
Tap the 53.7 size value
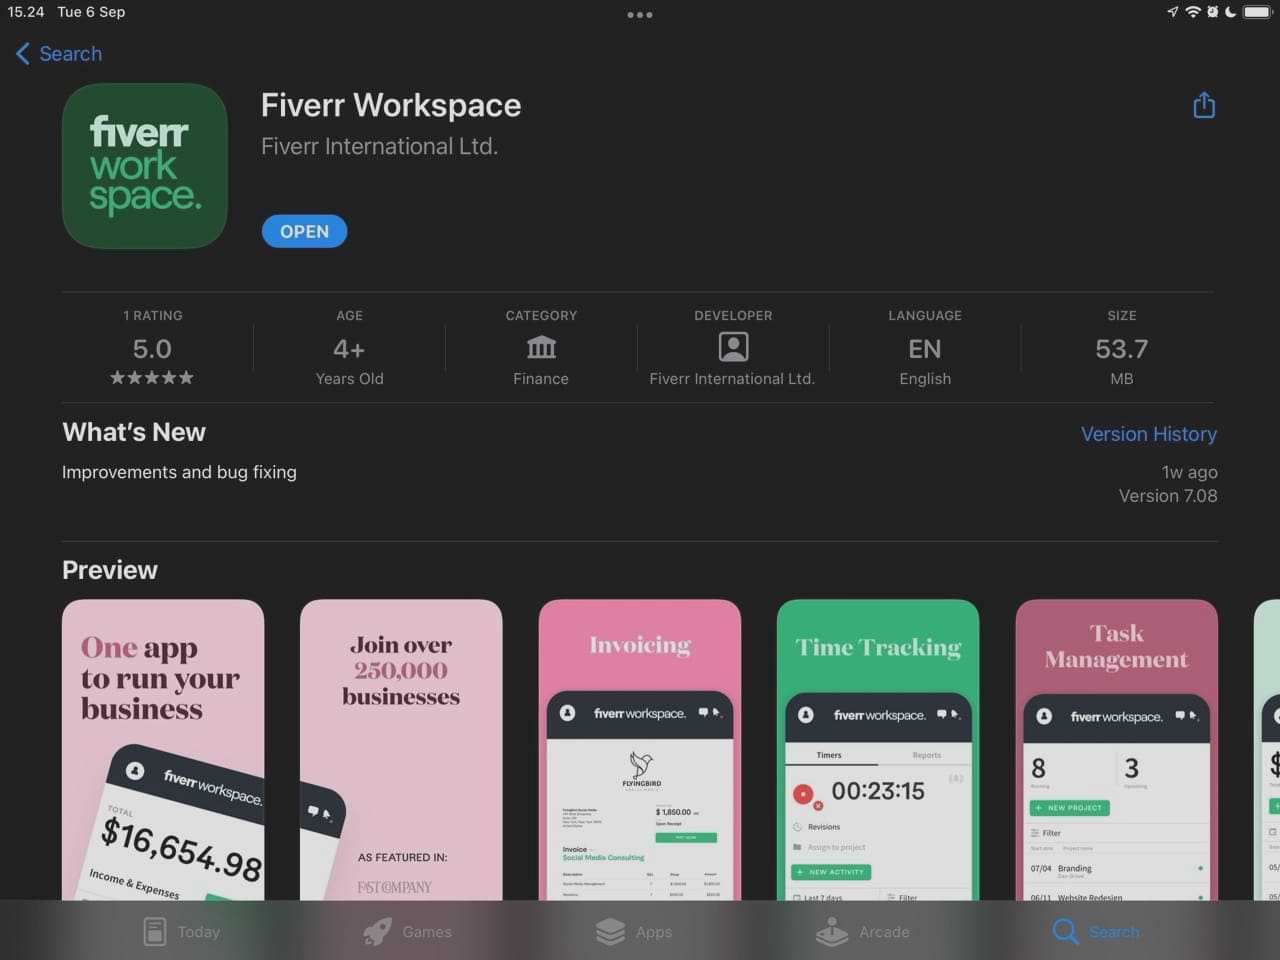tap(1122, 349)
